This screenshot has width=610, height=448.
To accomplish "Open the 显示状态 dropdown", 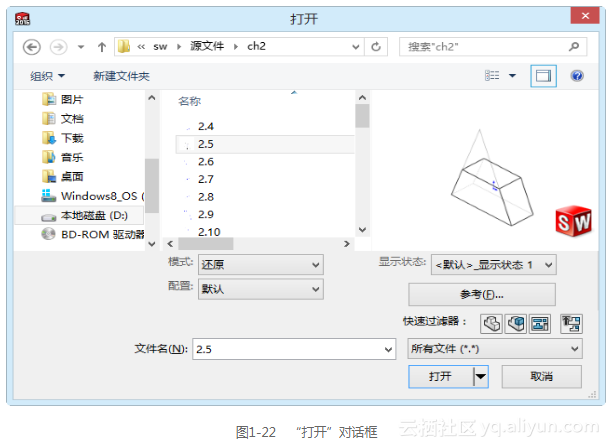I will pos(494,265).
